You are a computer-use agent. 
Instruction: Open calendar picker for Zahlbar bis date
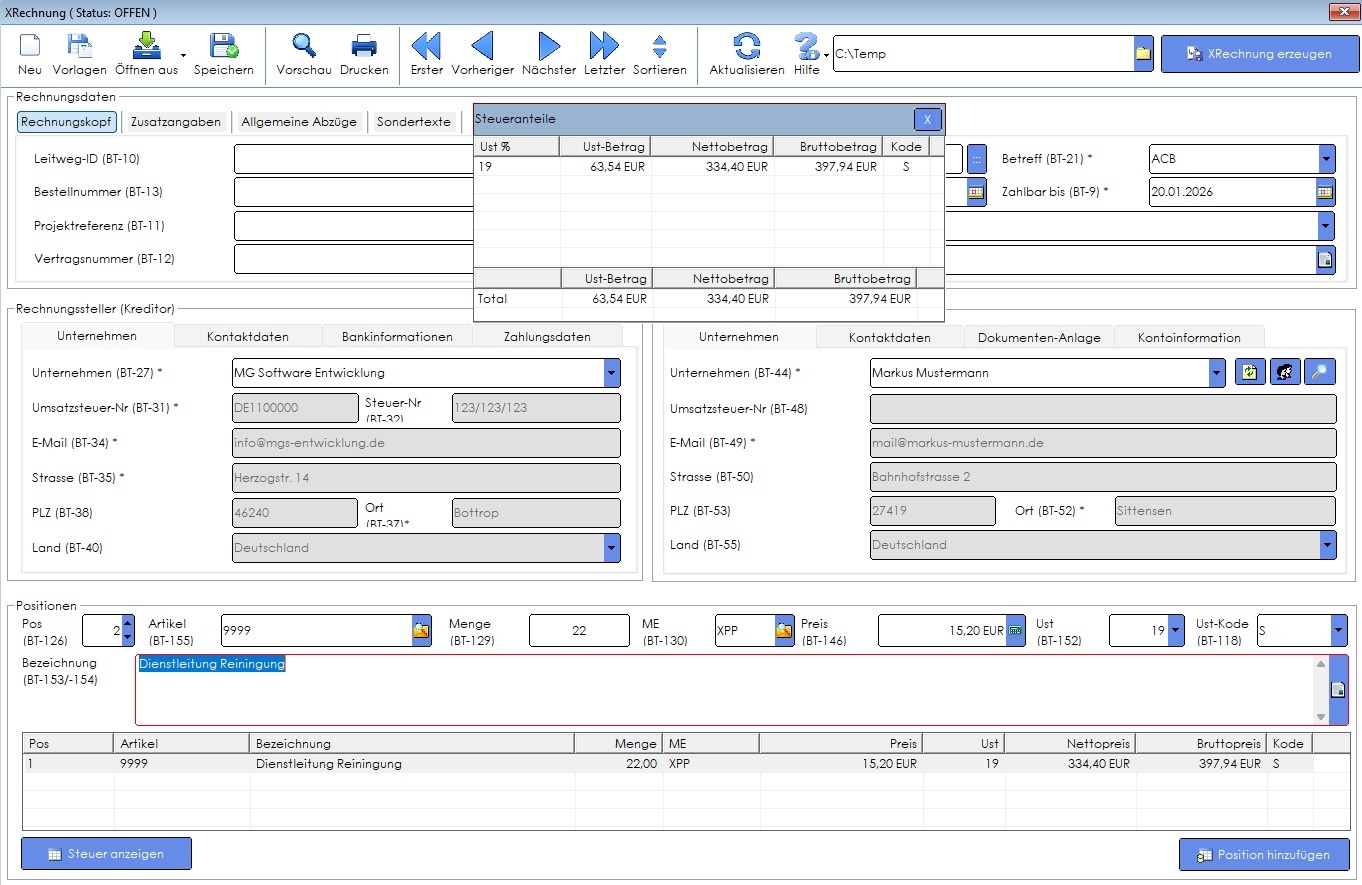tap(1325, 192)
